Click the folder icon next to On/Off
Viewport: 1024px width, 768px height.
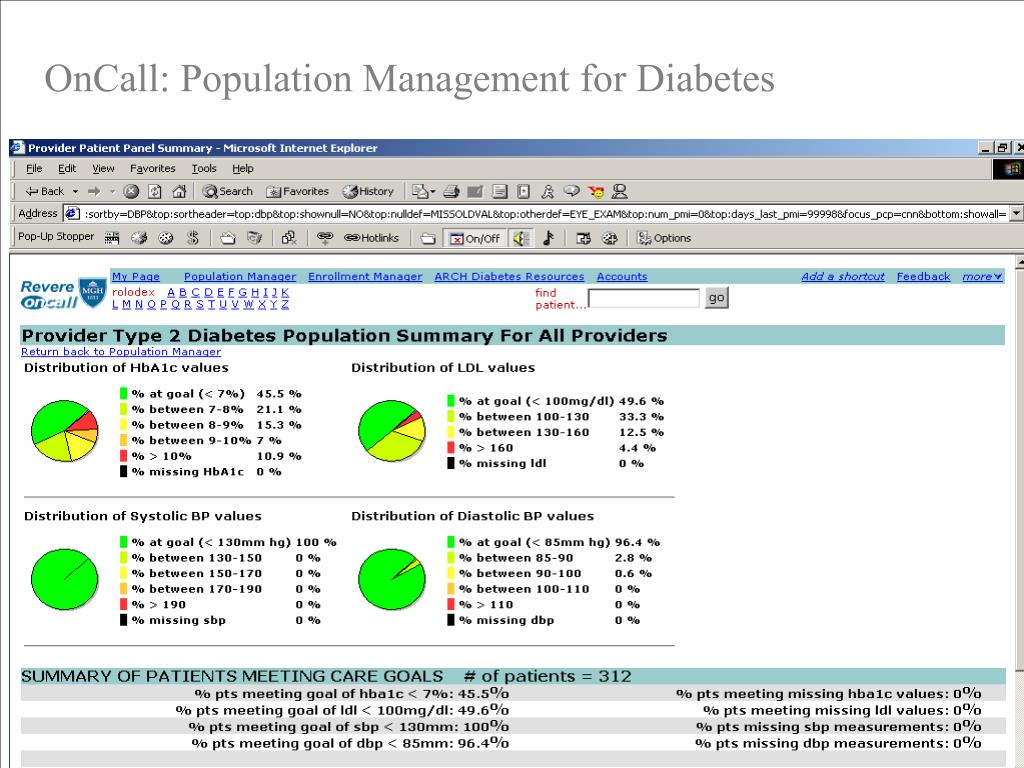(x=428, y=238)
